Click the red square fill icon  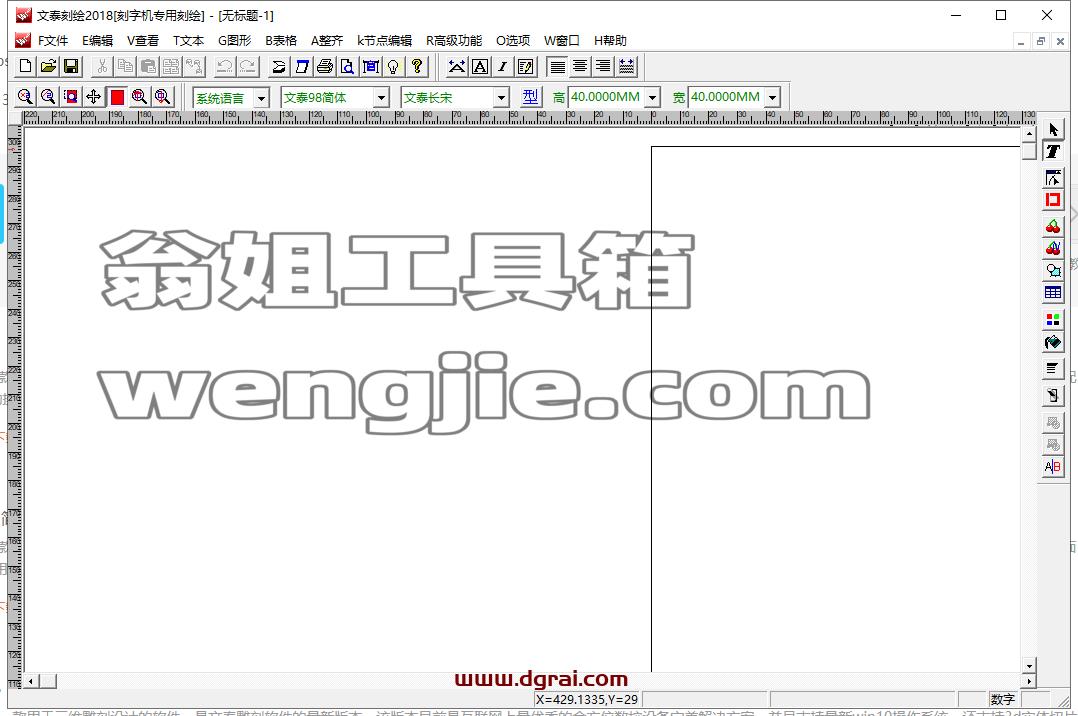(x=117, y=96)
